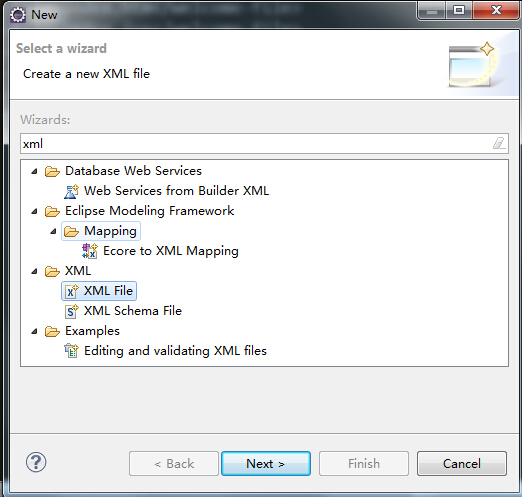Open help with the question mark icon
The image size is (522, 497).
pos(36,462)
